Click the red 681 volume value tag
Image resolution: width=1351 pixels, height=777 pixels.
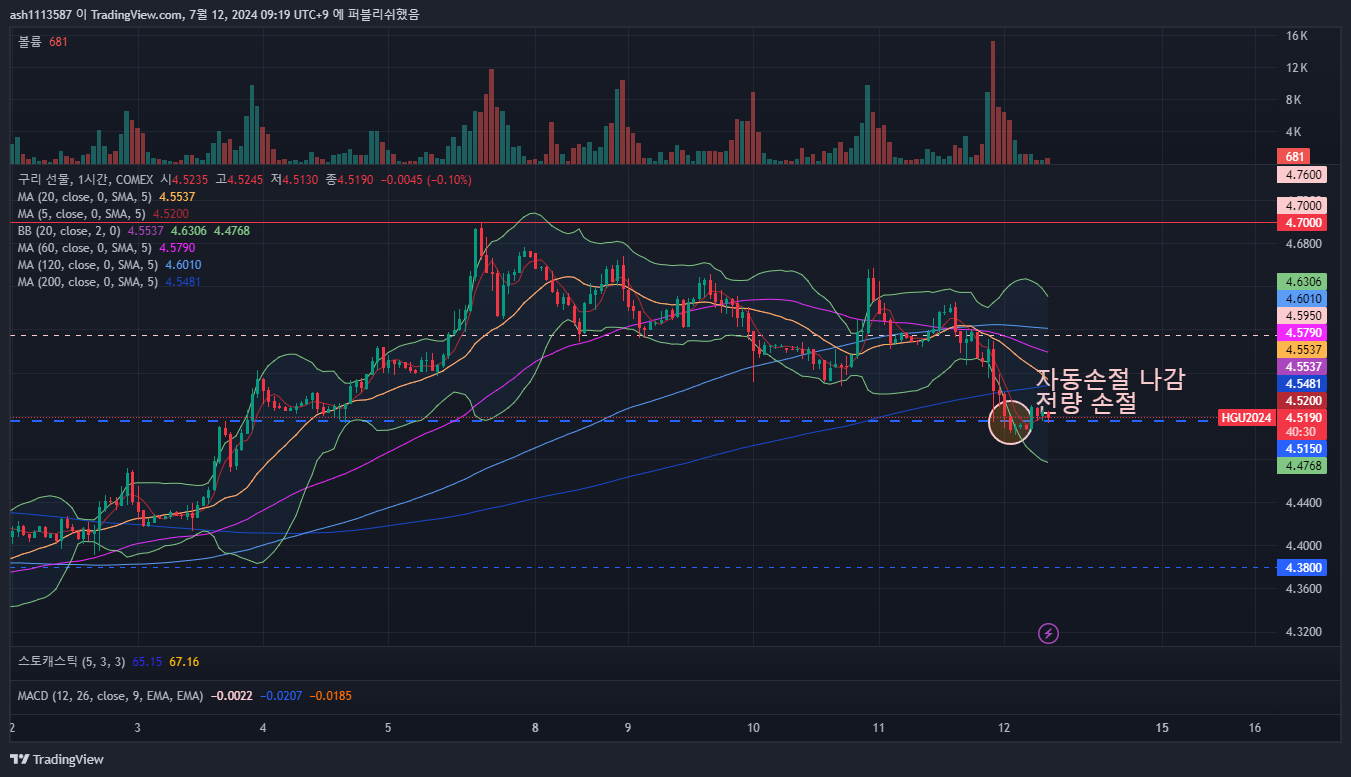(x=1294, y=157)
